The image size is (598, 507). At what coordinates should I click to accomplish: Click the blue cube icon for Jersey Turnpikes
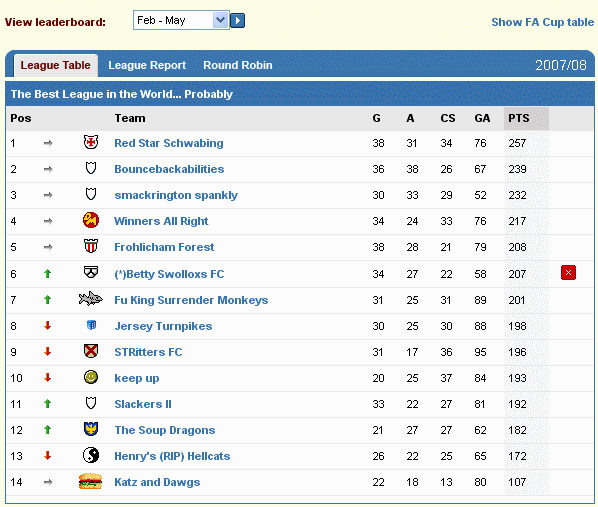tap(92, 325)
